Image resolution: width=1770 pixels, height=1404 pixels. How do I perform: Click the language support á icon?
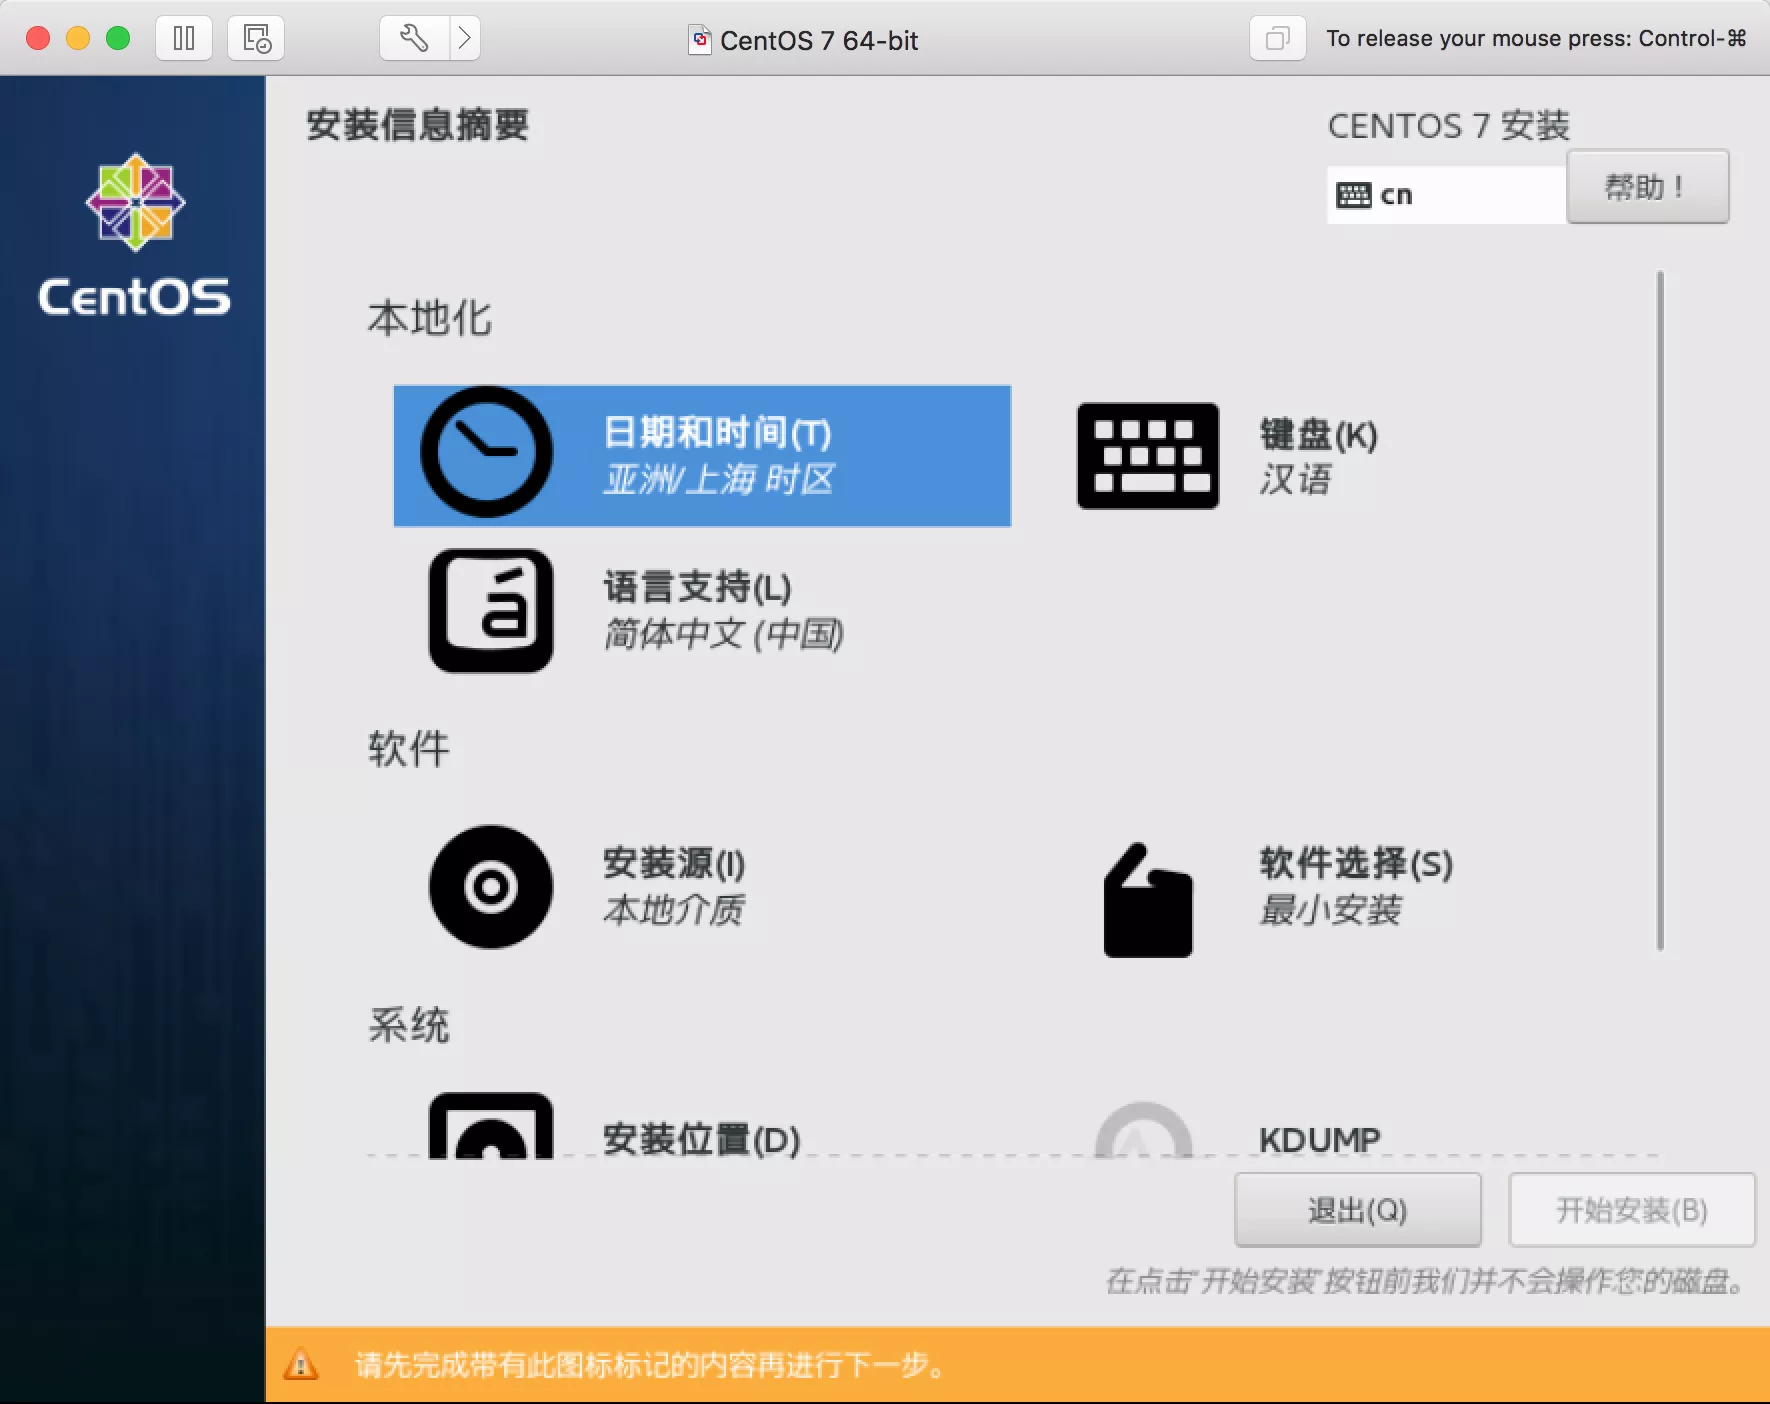491,610
